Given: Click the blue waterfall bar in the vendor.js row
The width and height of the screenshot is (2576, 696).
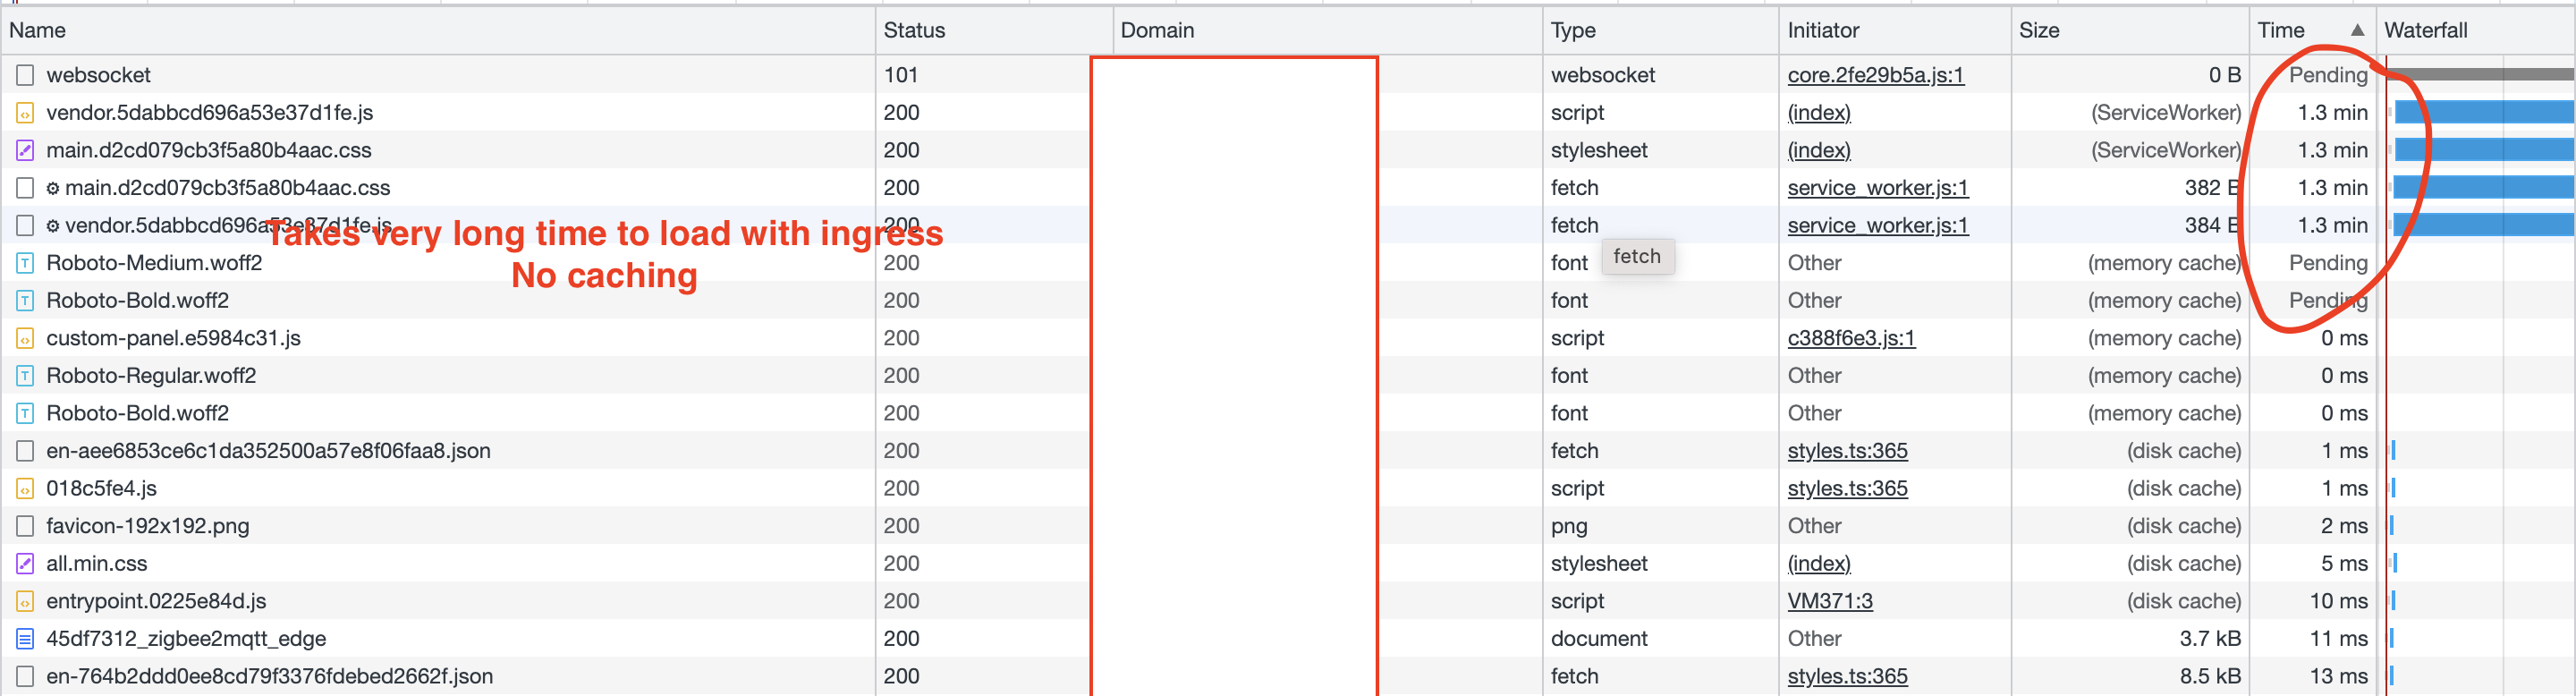Looking at the screenshot, I should coord(2484,112).
